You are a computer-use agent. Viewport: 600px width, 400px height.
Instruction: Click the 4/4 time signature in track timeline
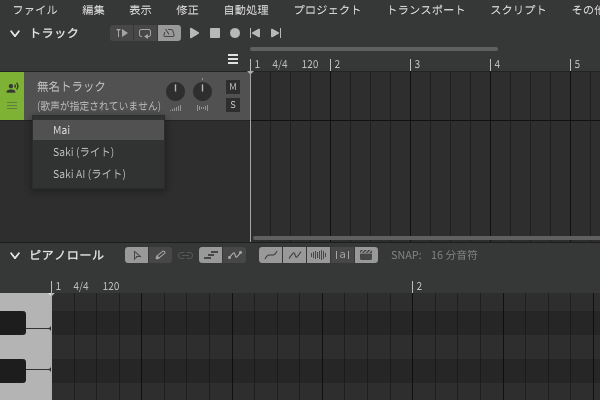(280, 64)
